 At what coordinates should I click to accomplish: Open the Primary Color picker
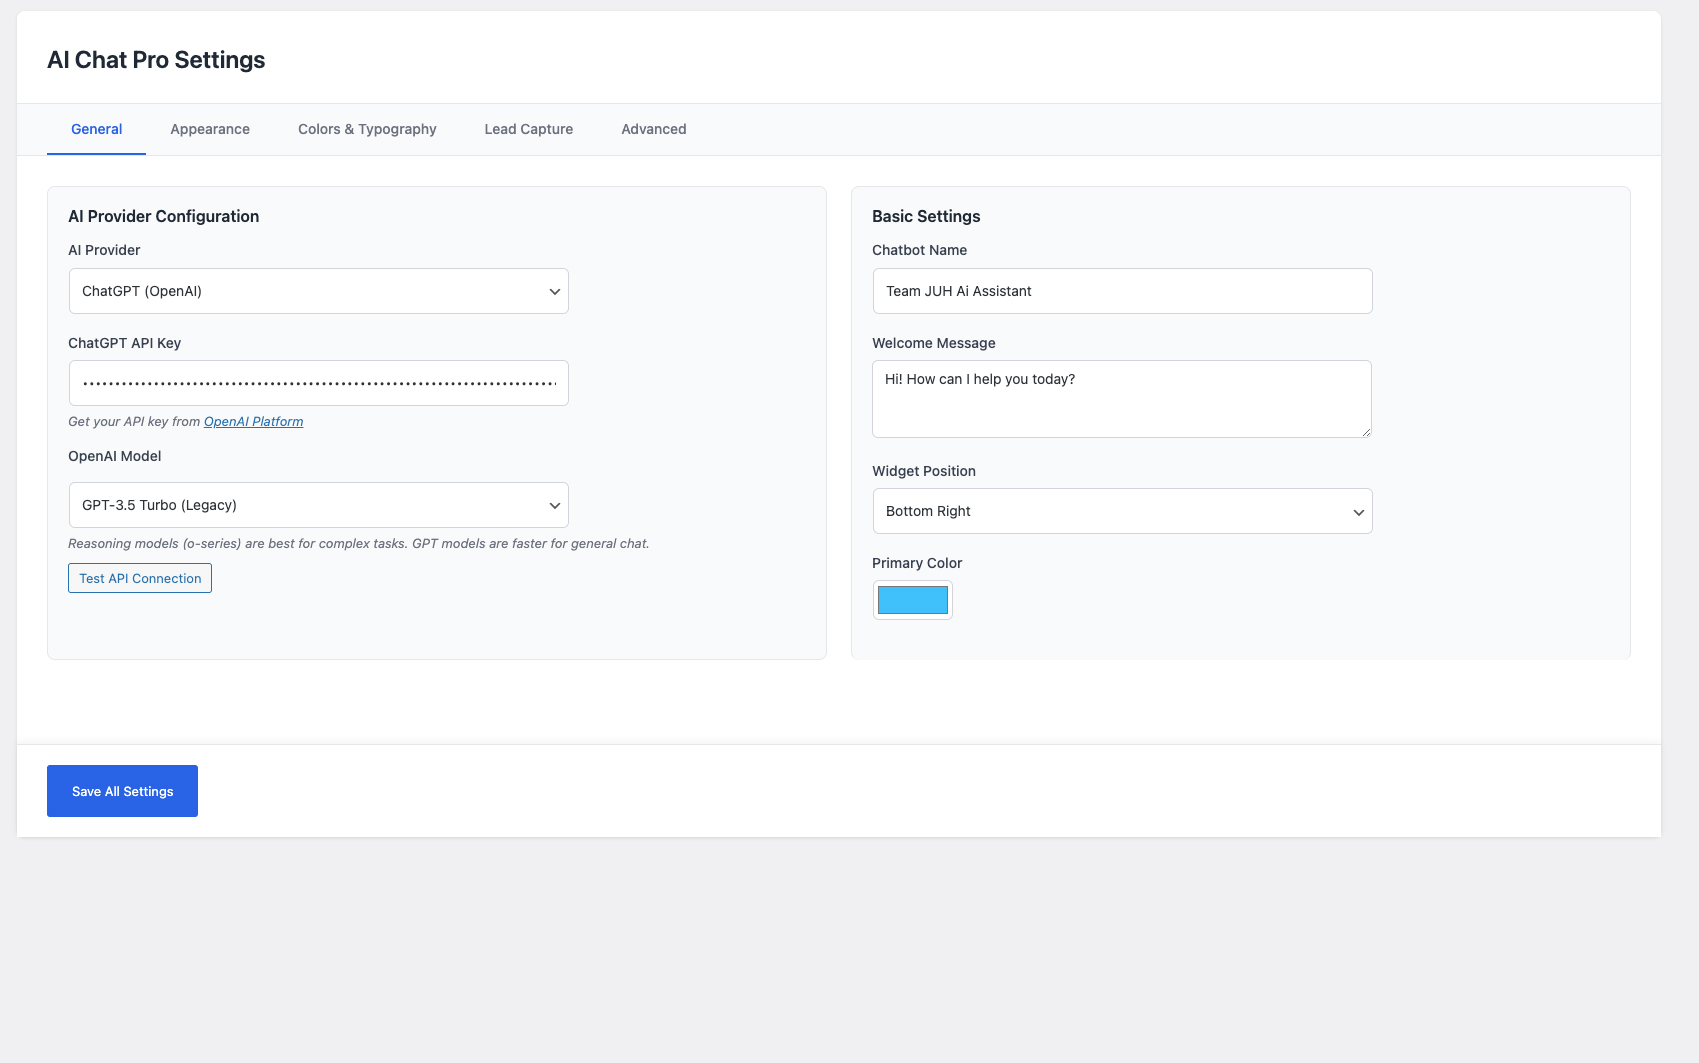click(x=912, y=599)
